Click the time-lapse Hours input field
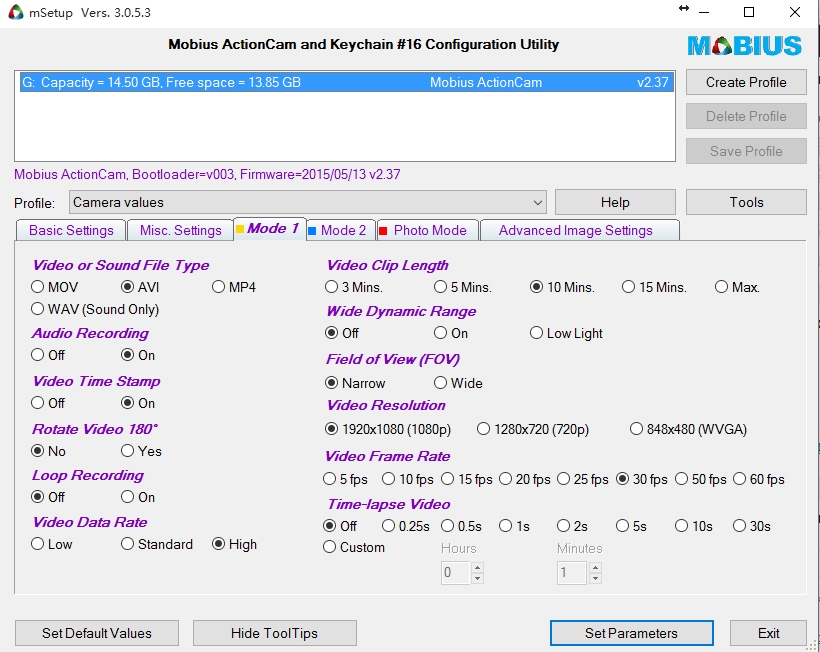Screen dimensions: 820x652 click(455, 573)
